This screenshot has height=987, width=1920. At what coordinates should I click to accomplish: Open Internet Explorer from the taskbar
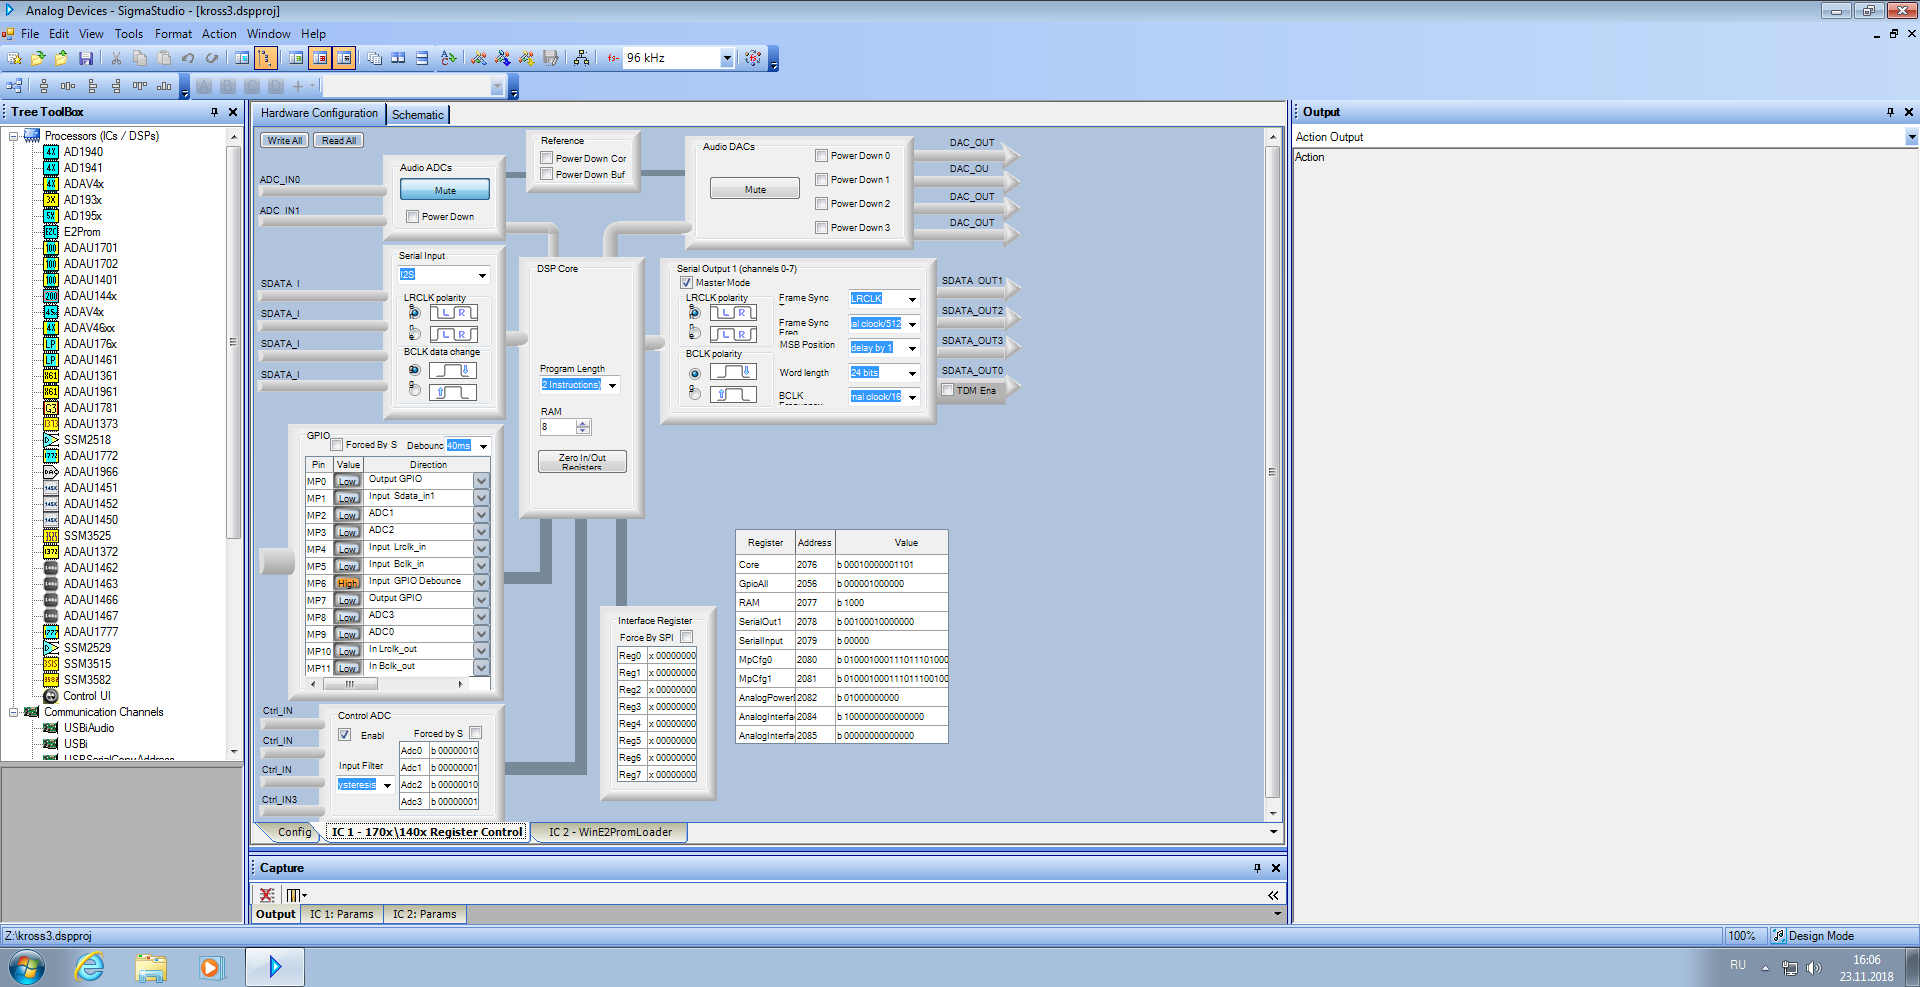[90, 967]
